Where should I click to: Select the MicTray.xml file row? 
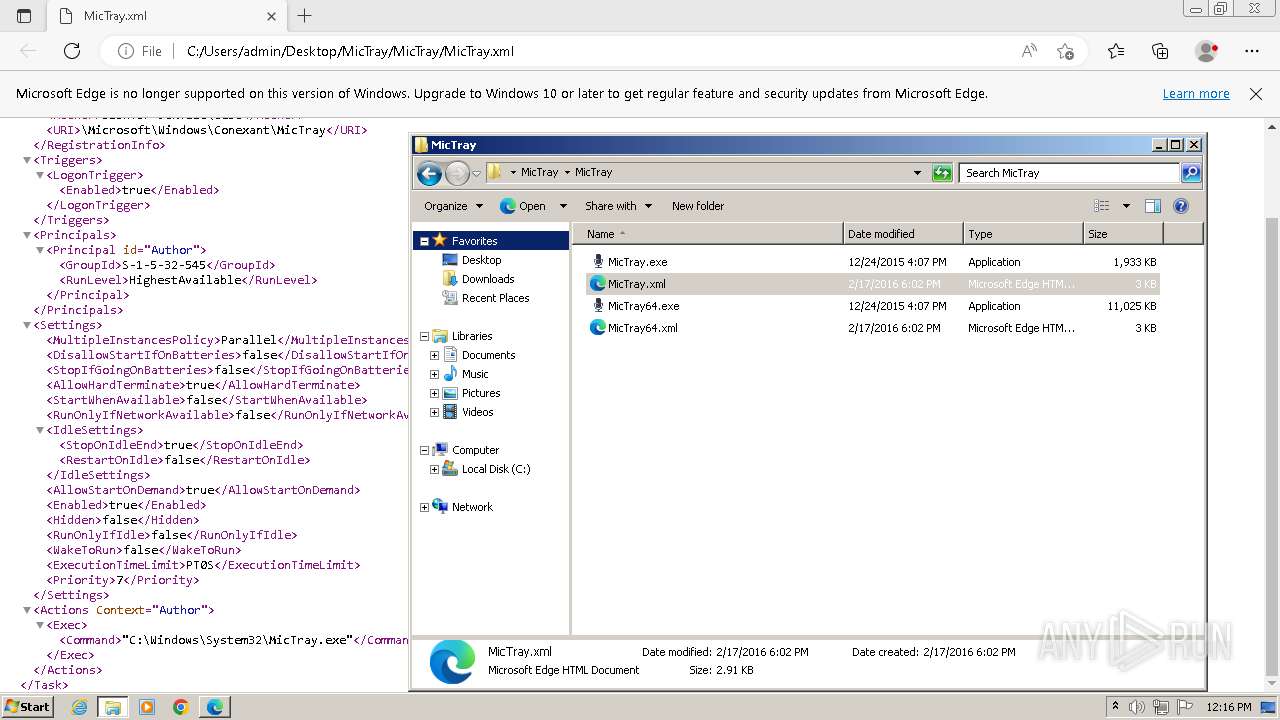872,284
